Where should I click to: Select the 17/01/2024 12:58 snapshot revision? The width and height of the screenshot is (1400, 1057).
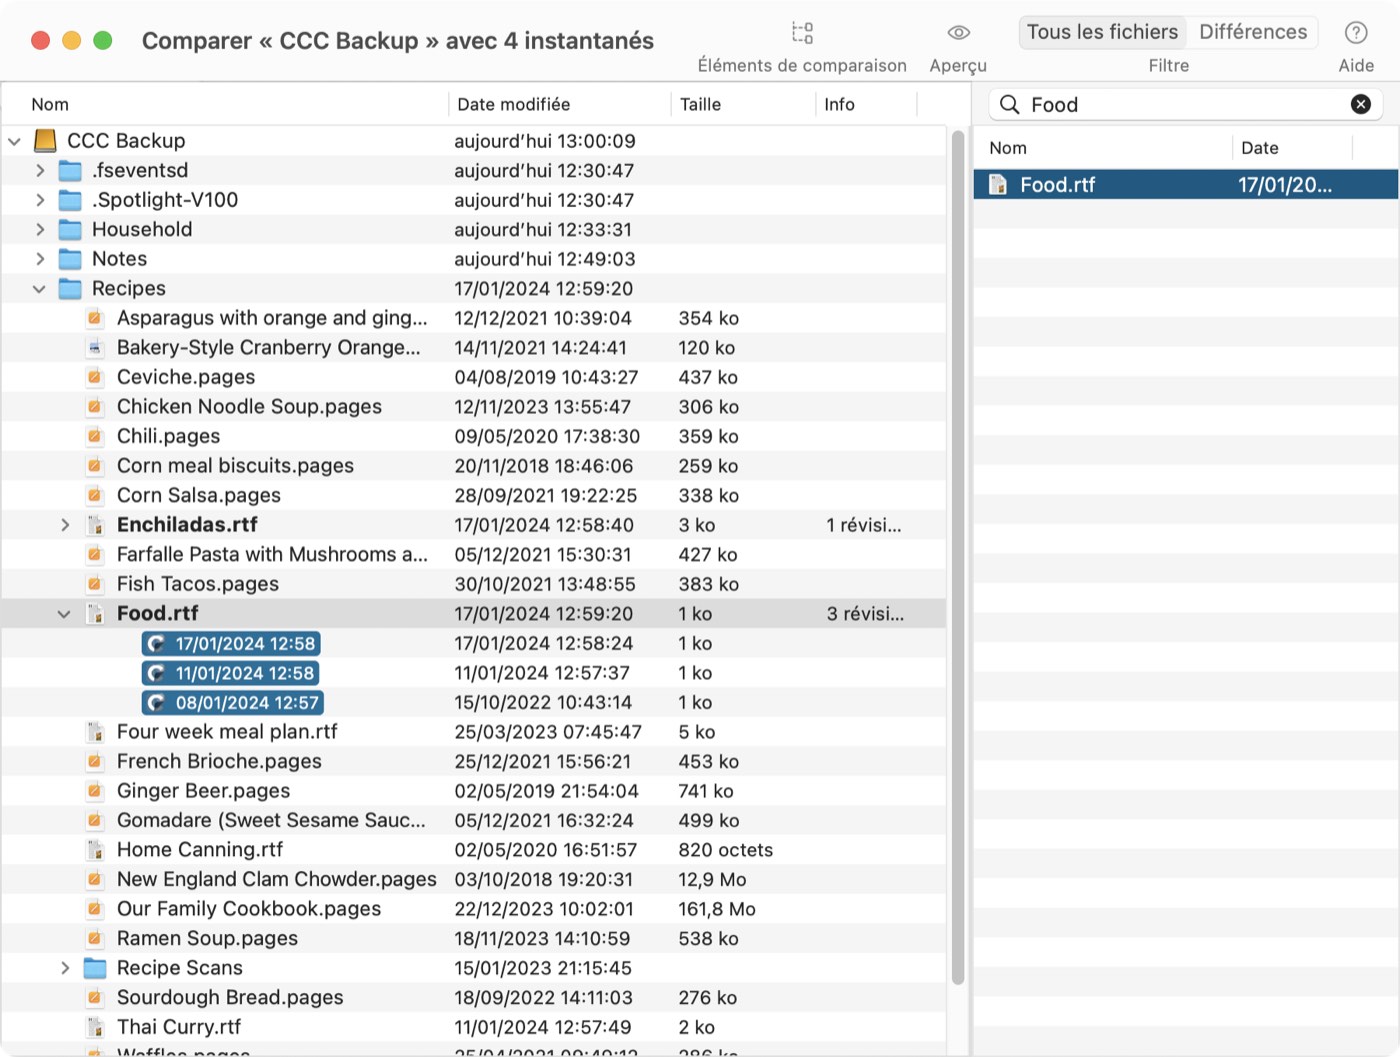pos(232,644)
